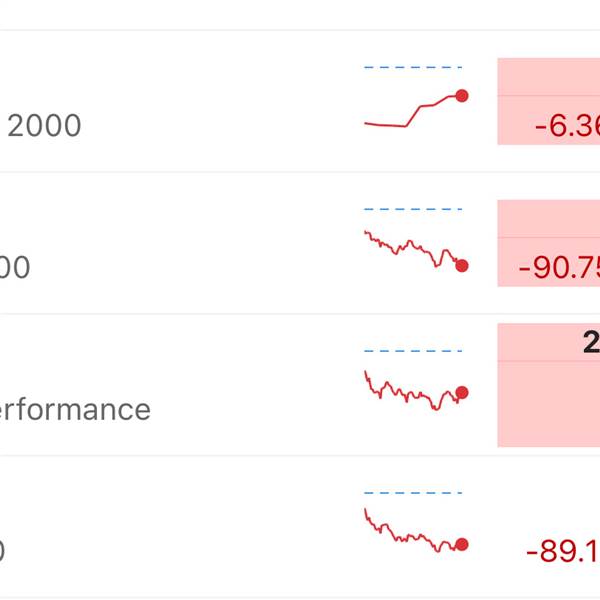
Task: Click the -89.1 change value
Action: tap(563, 551)
